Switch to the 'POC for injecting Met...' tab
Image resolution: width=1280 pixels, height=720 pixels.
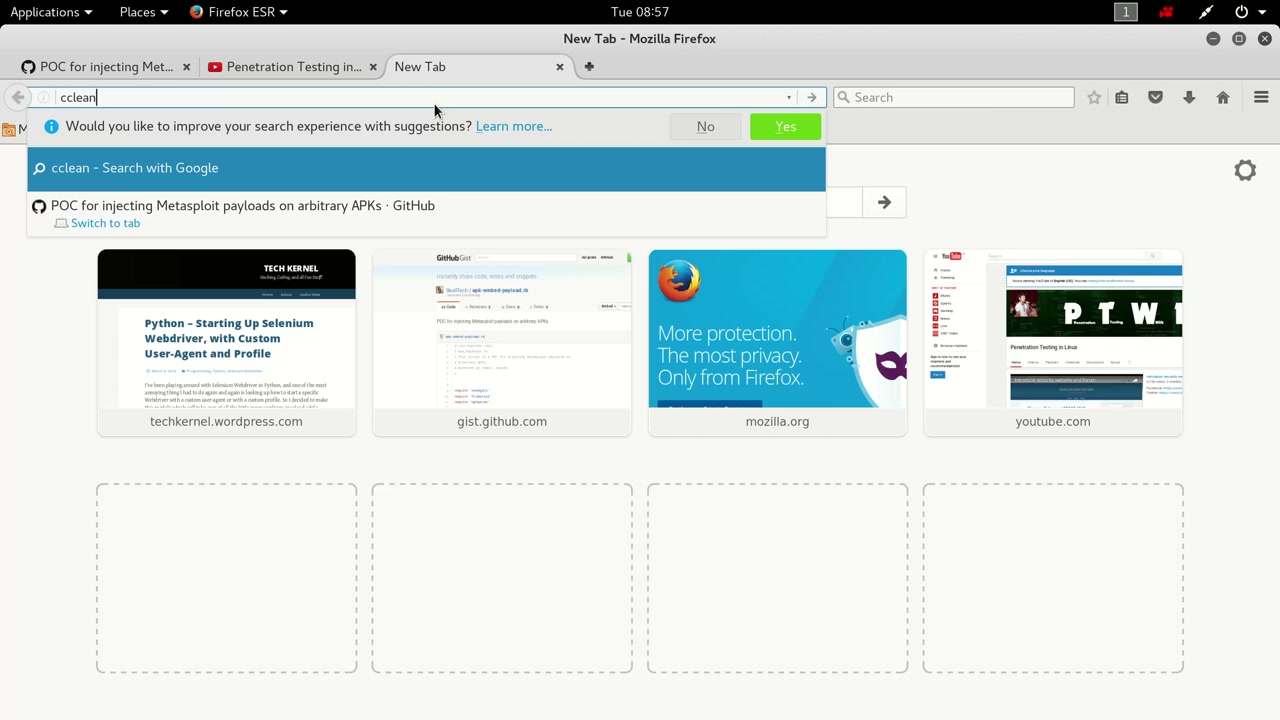(x=104, y=67)
